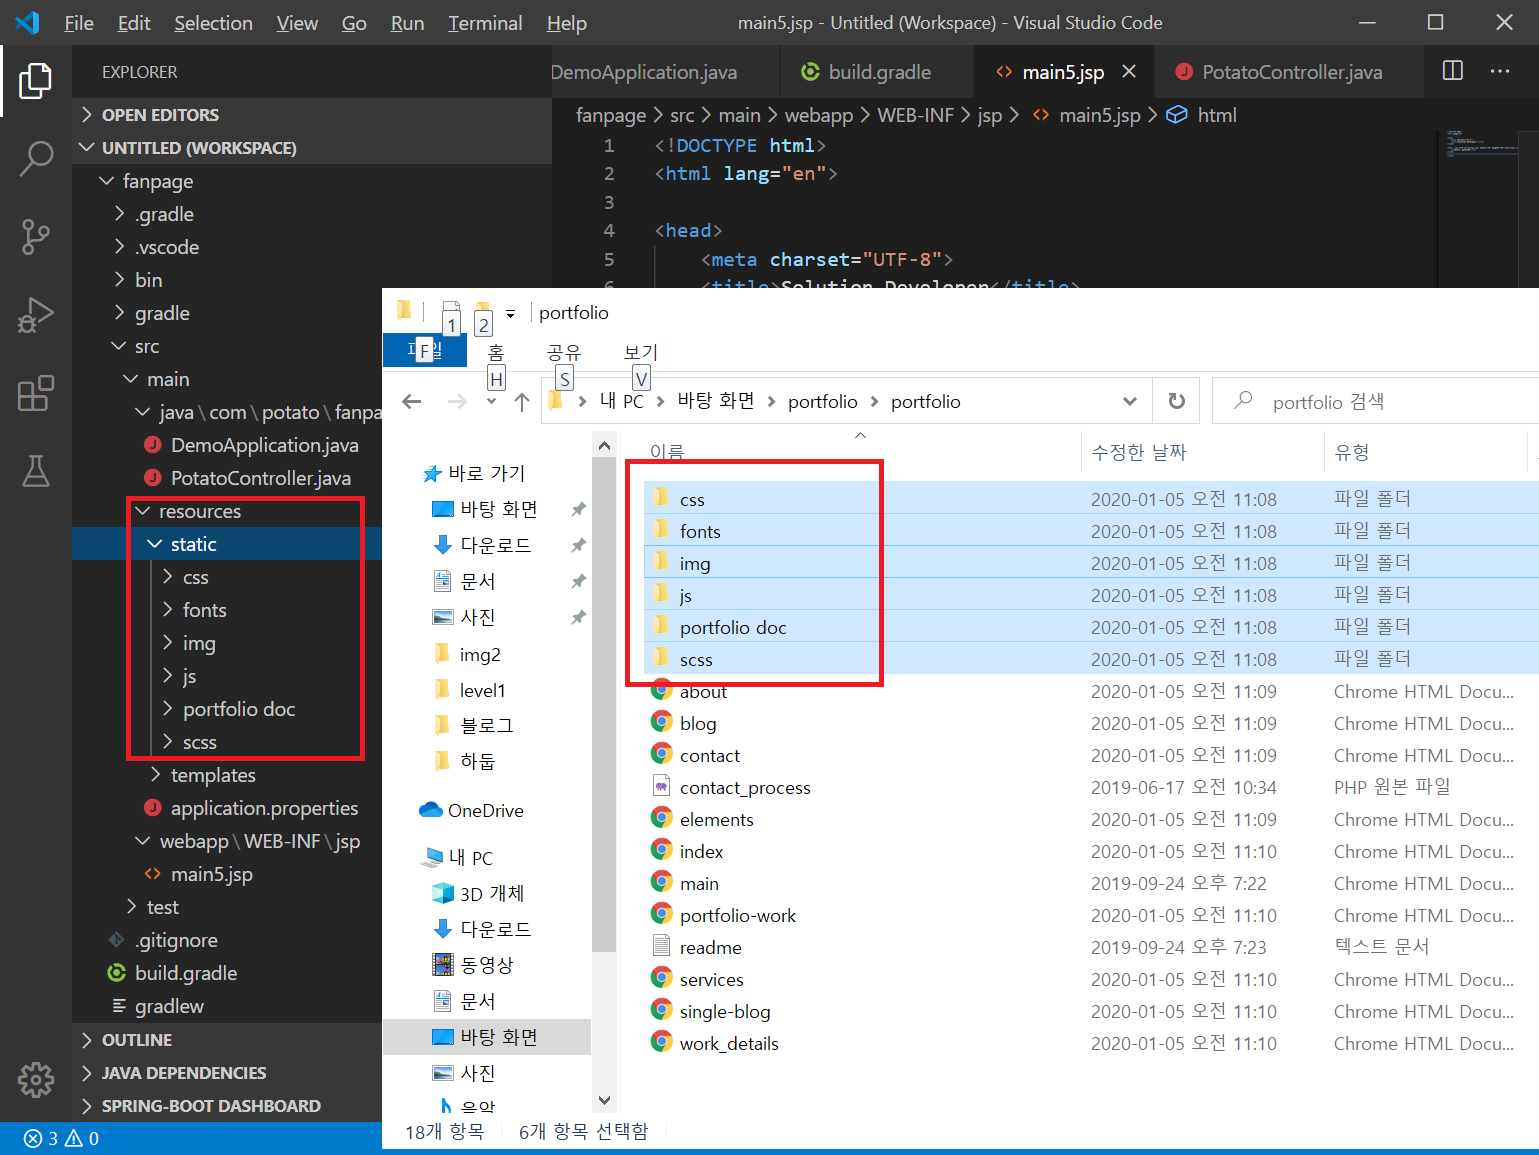Expand the OUTLINE section
Image resolution: width=1539 pixels, height=1155 pixels.
tap(87, 1040)
